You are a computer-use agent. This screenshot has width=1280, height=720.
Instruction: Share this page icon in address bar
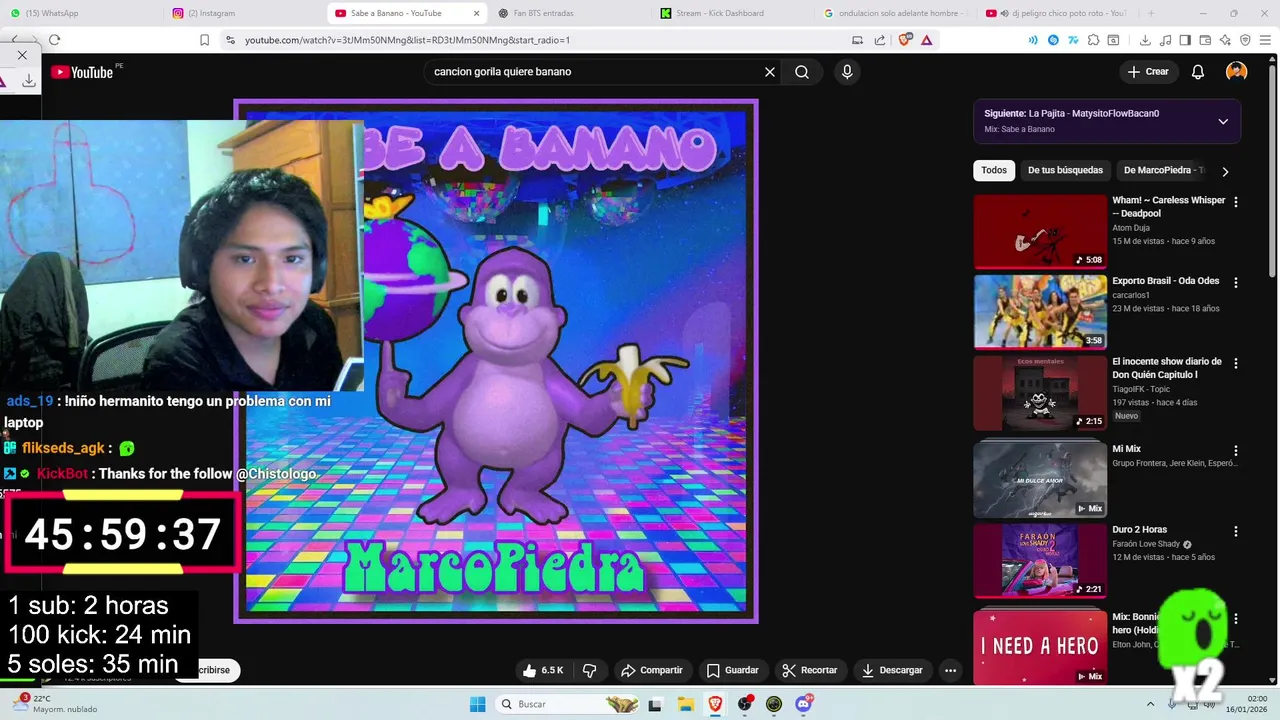[880, 40]
